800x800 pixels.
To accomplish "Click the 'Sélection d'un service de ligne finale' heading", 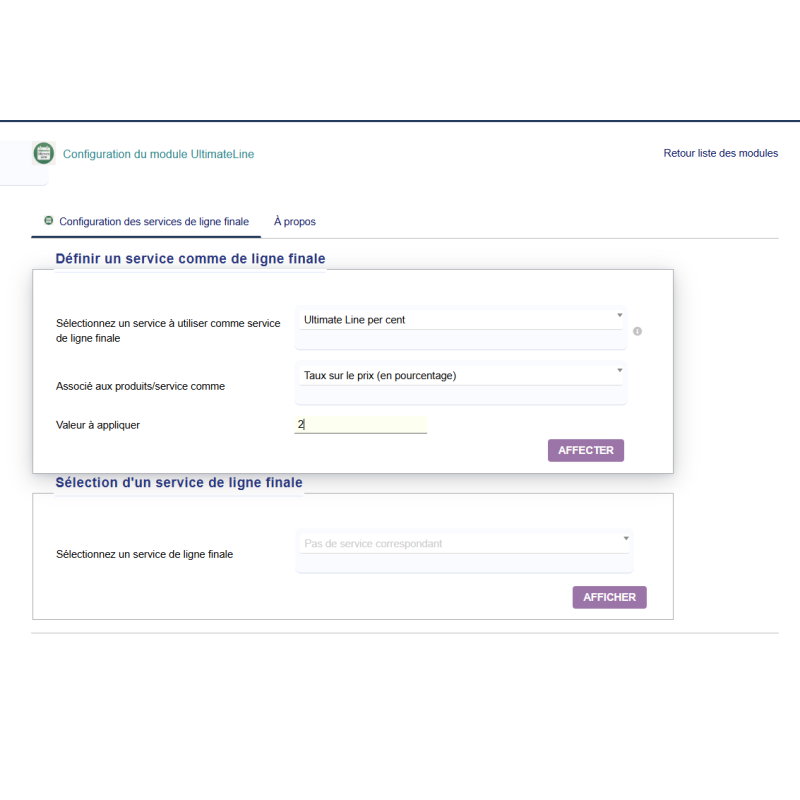I will (x=179, y=483).
